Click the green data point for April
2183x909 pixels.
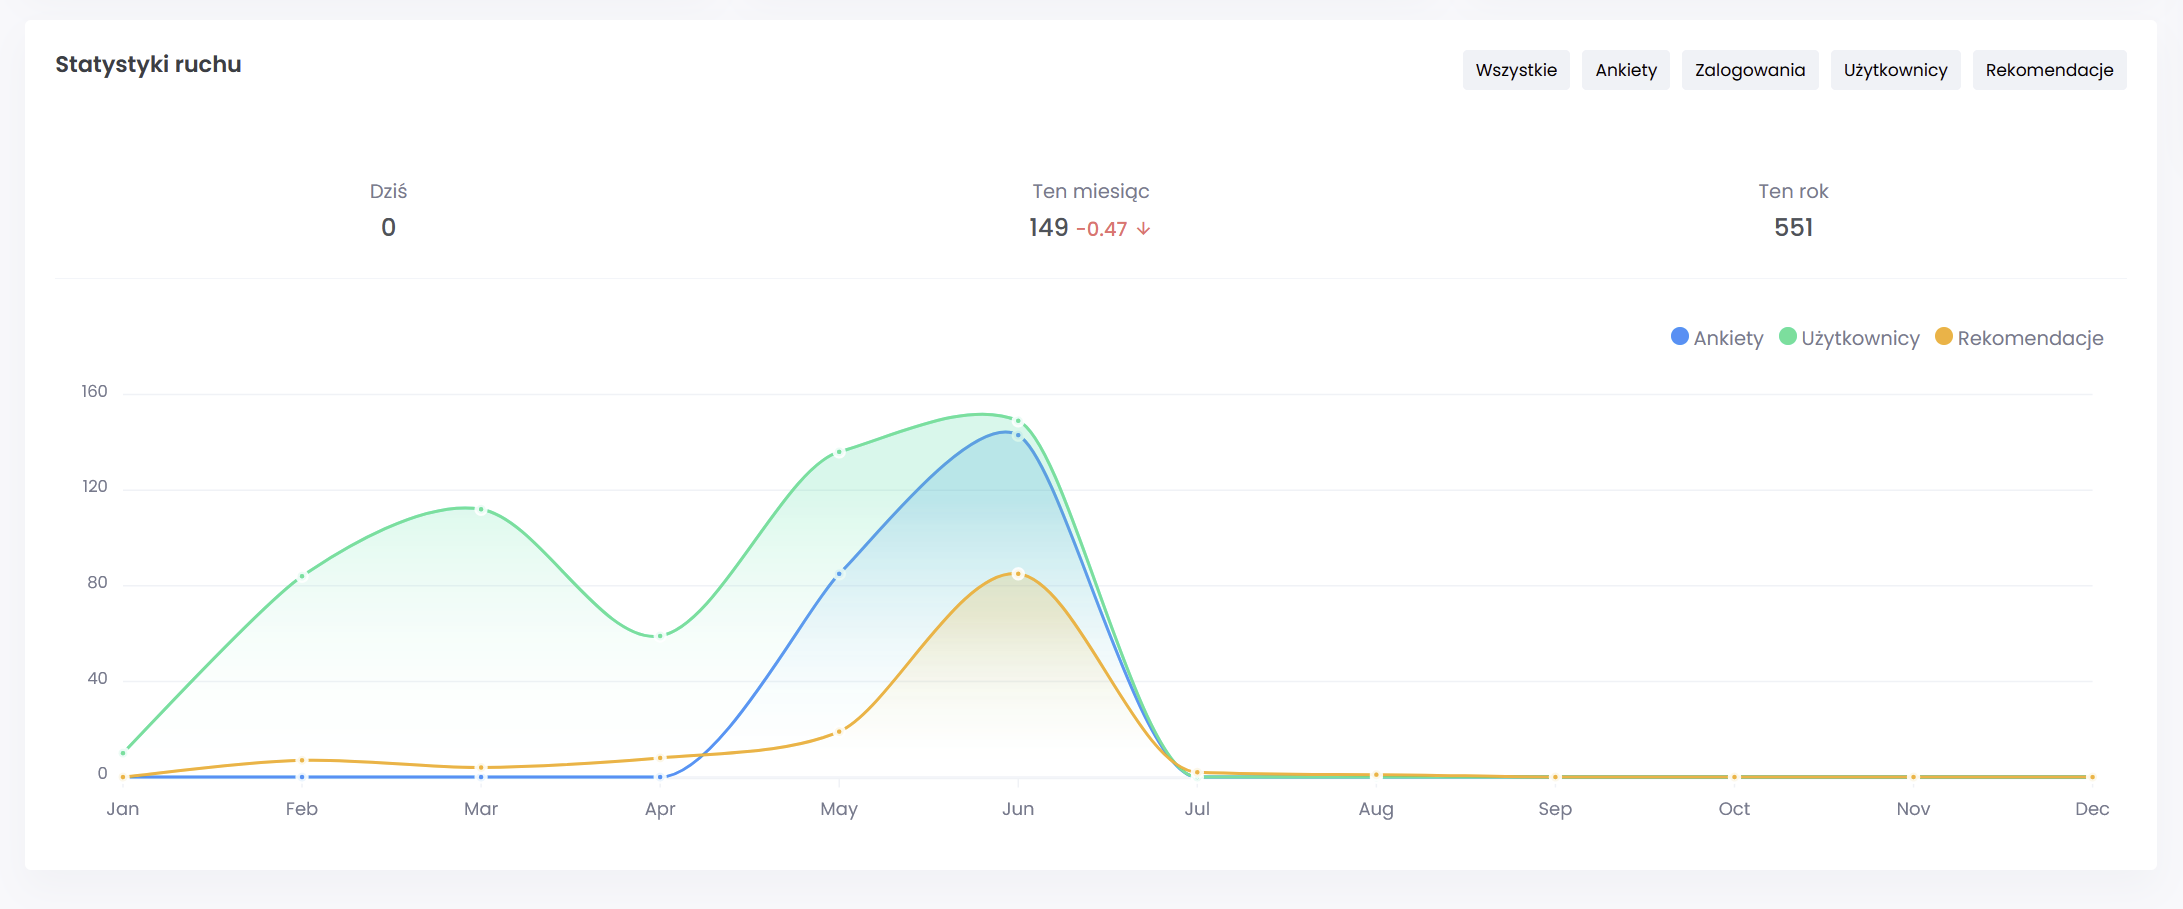click(x=660, y=636)
